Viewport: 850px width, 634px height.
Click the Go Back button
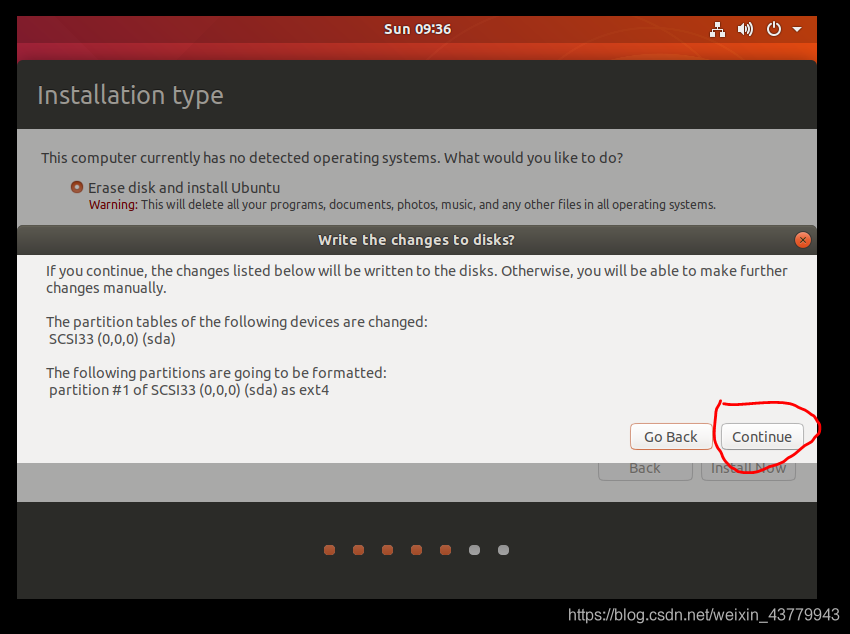click(671, 437)
